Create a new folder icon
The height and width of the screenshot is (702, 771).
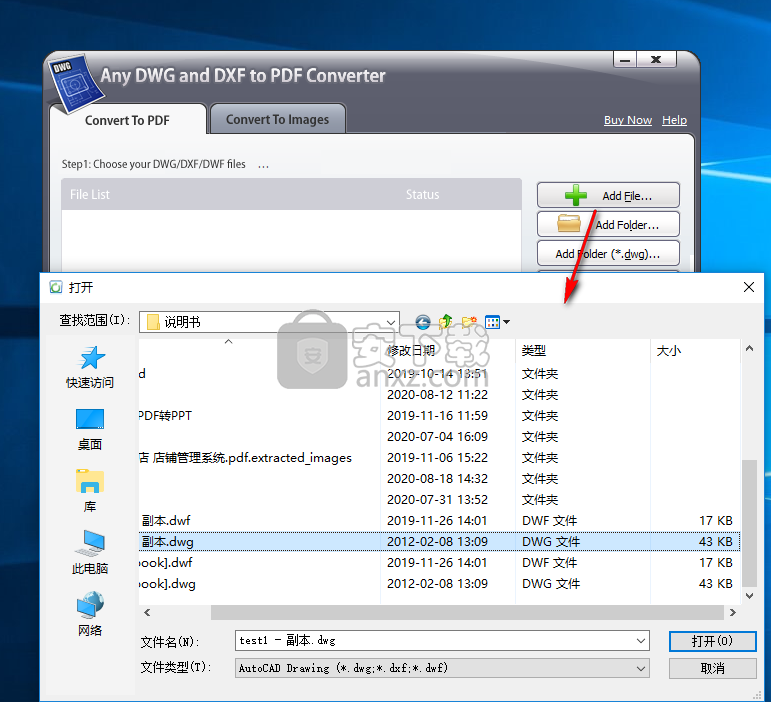click(469, 322)
